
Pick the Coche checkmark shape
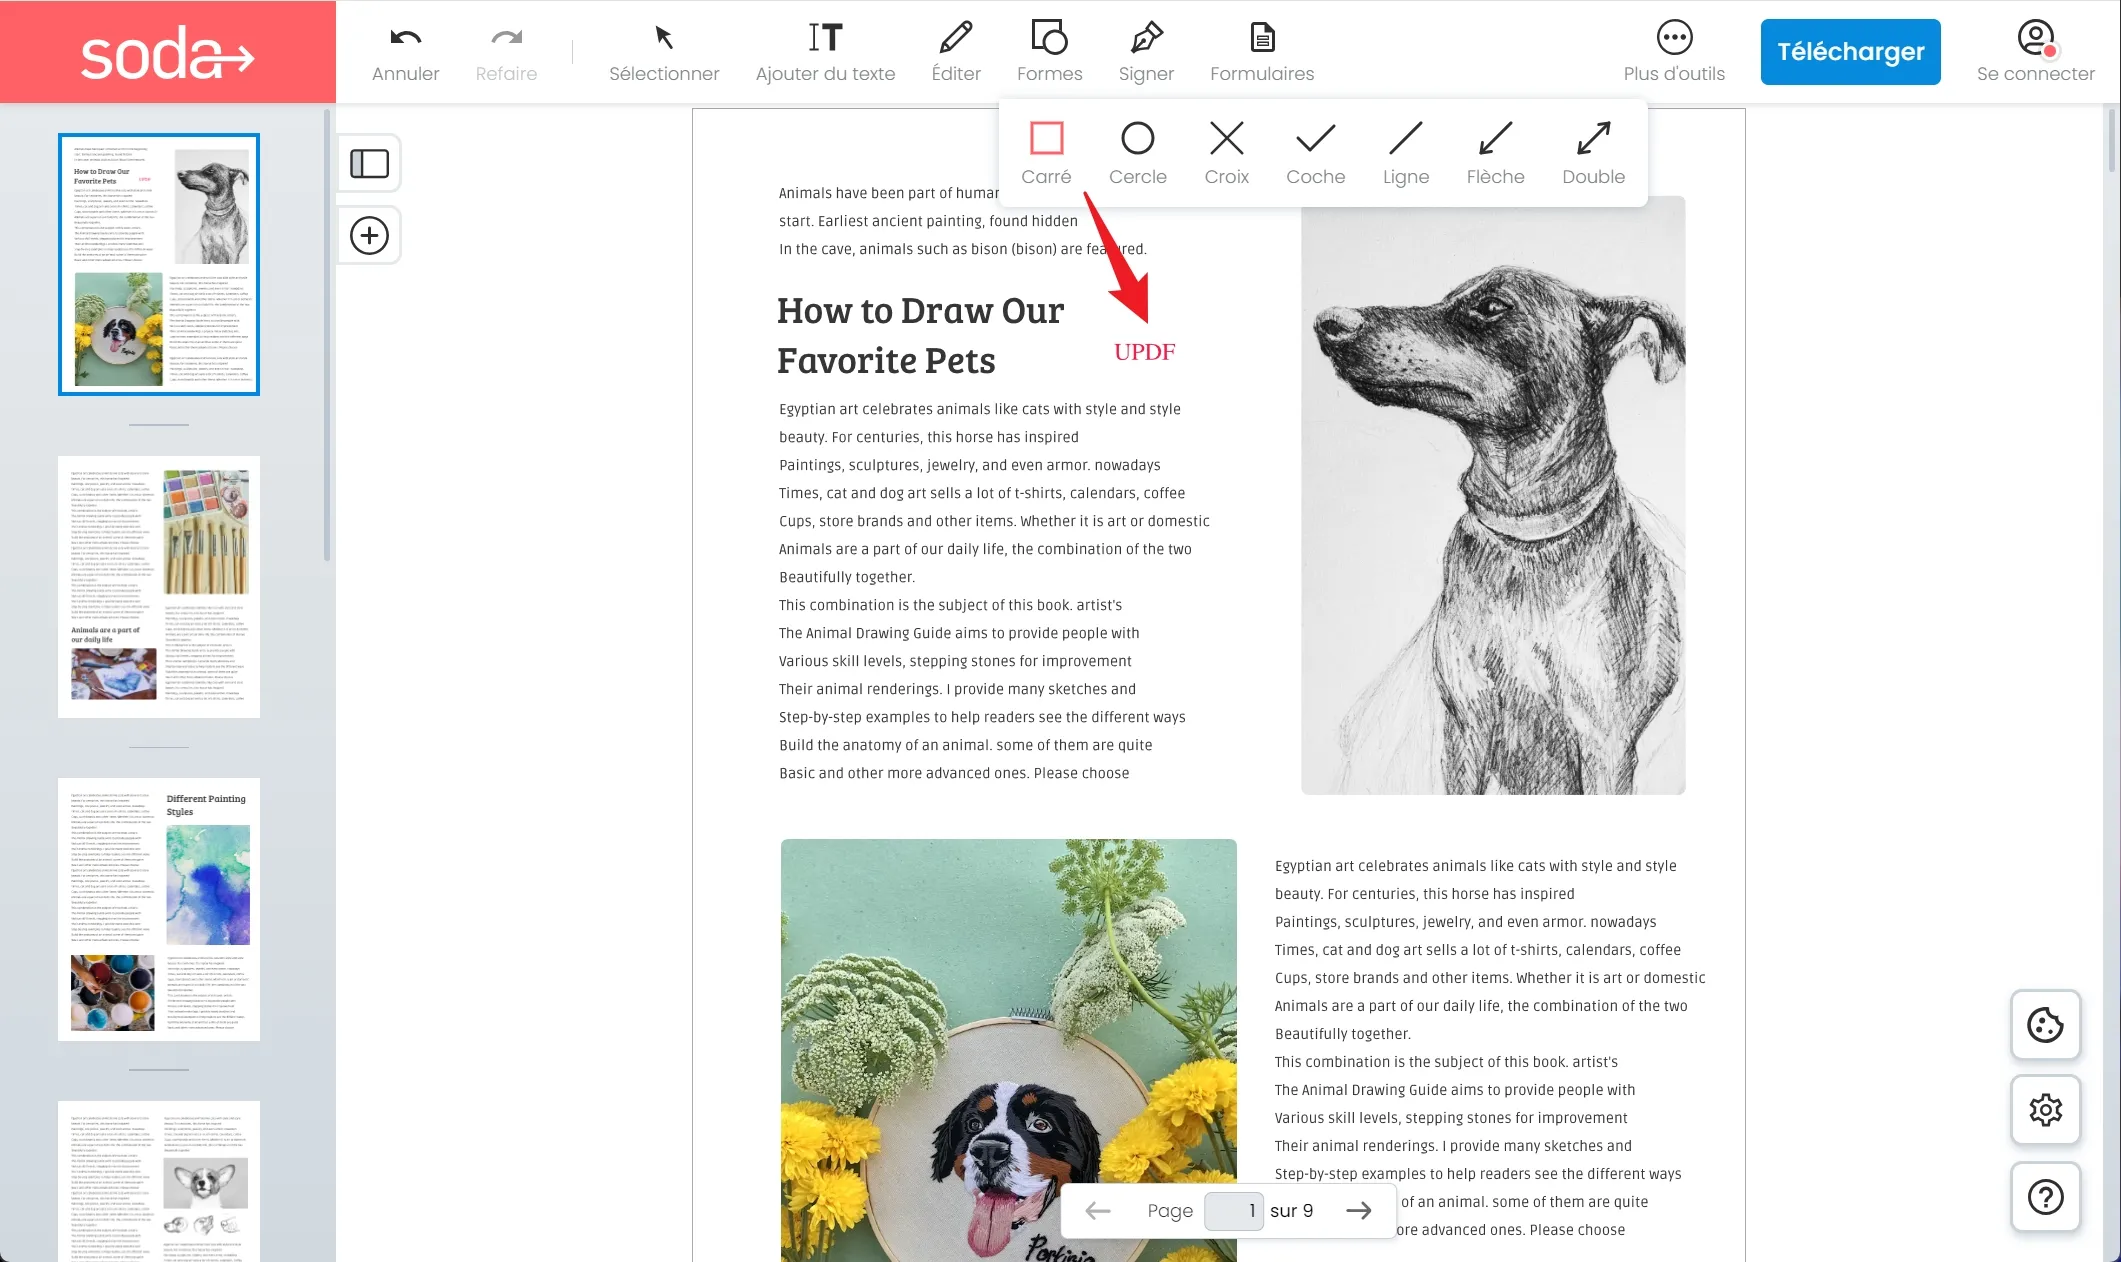(1315, 150)
